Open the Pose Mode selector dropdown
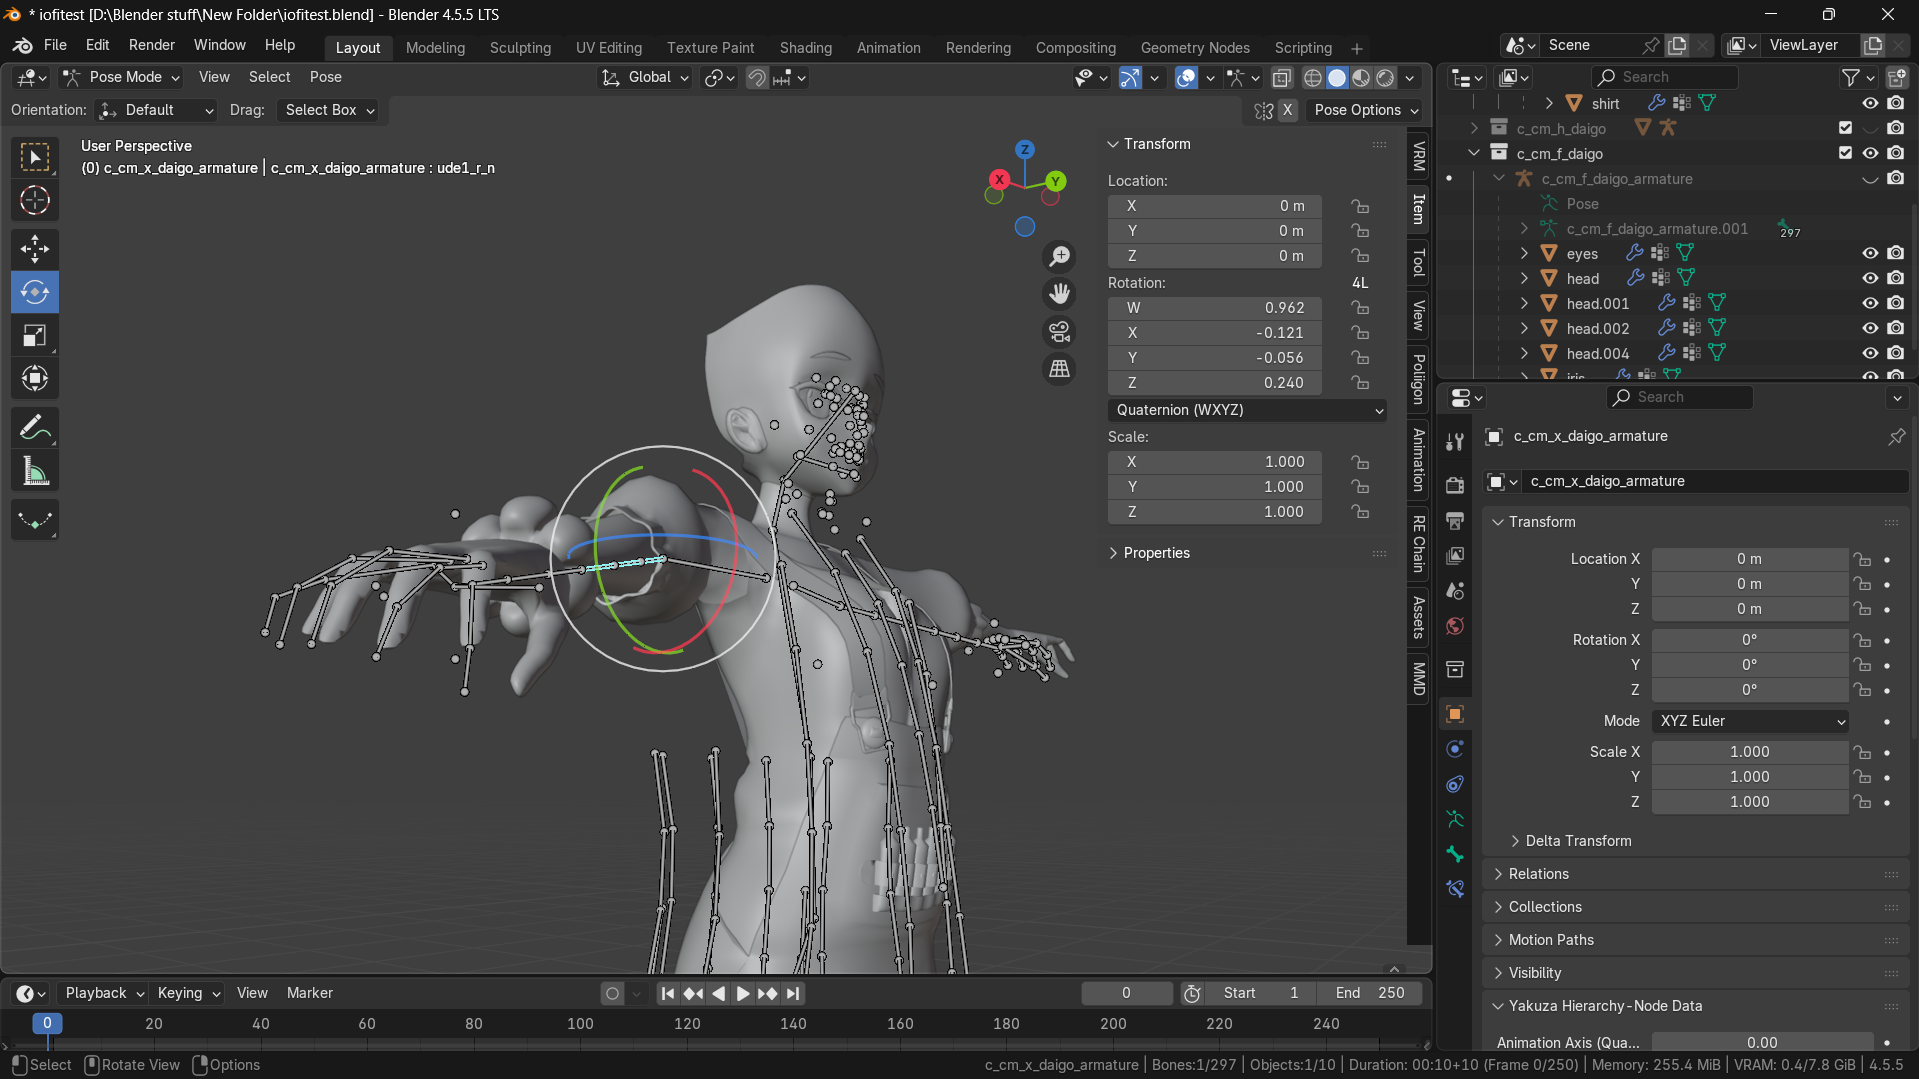 point(121,77)
